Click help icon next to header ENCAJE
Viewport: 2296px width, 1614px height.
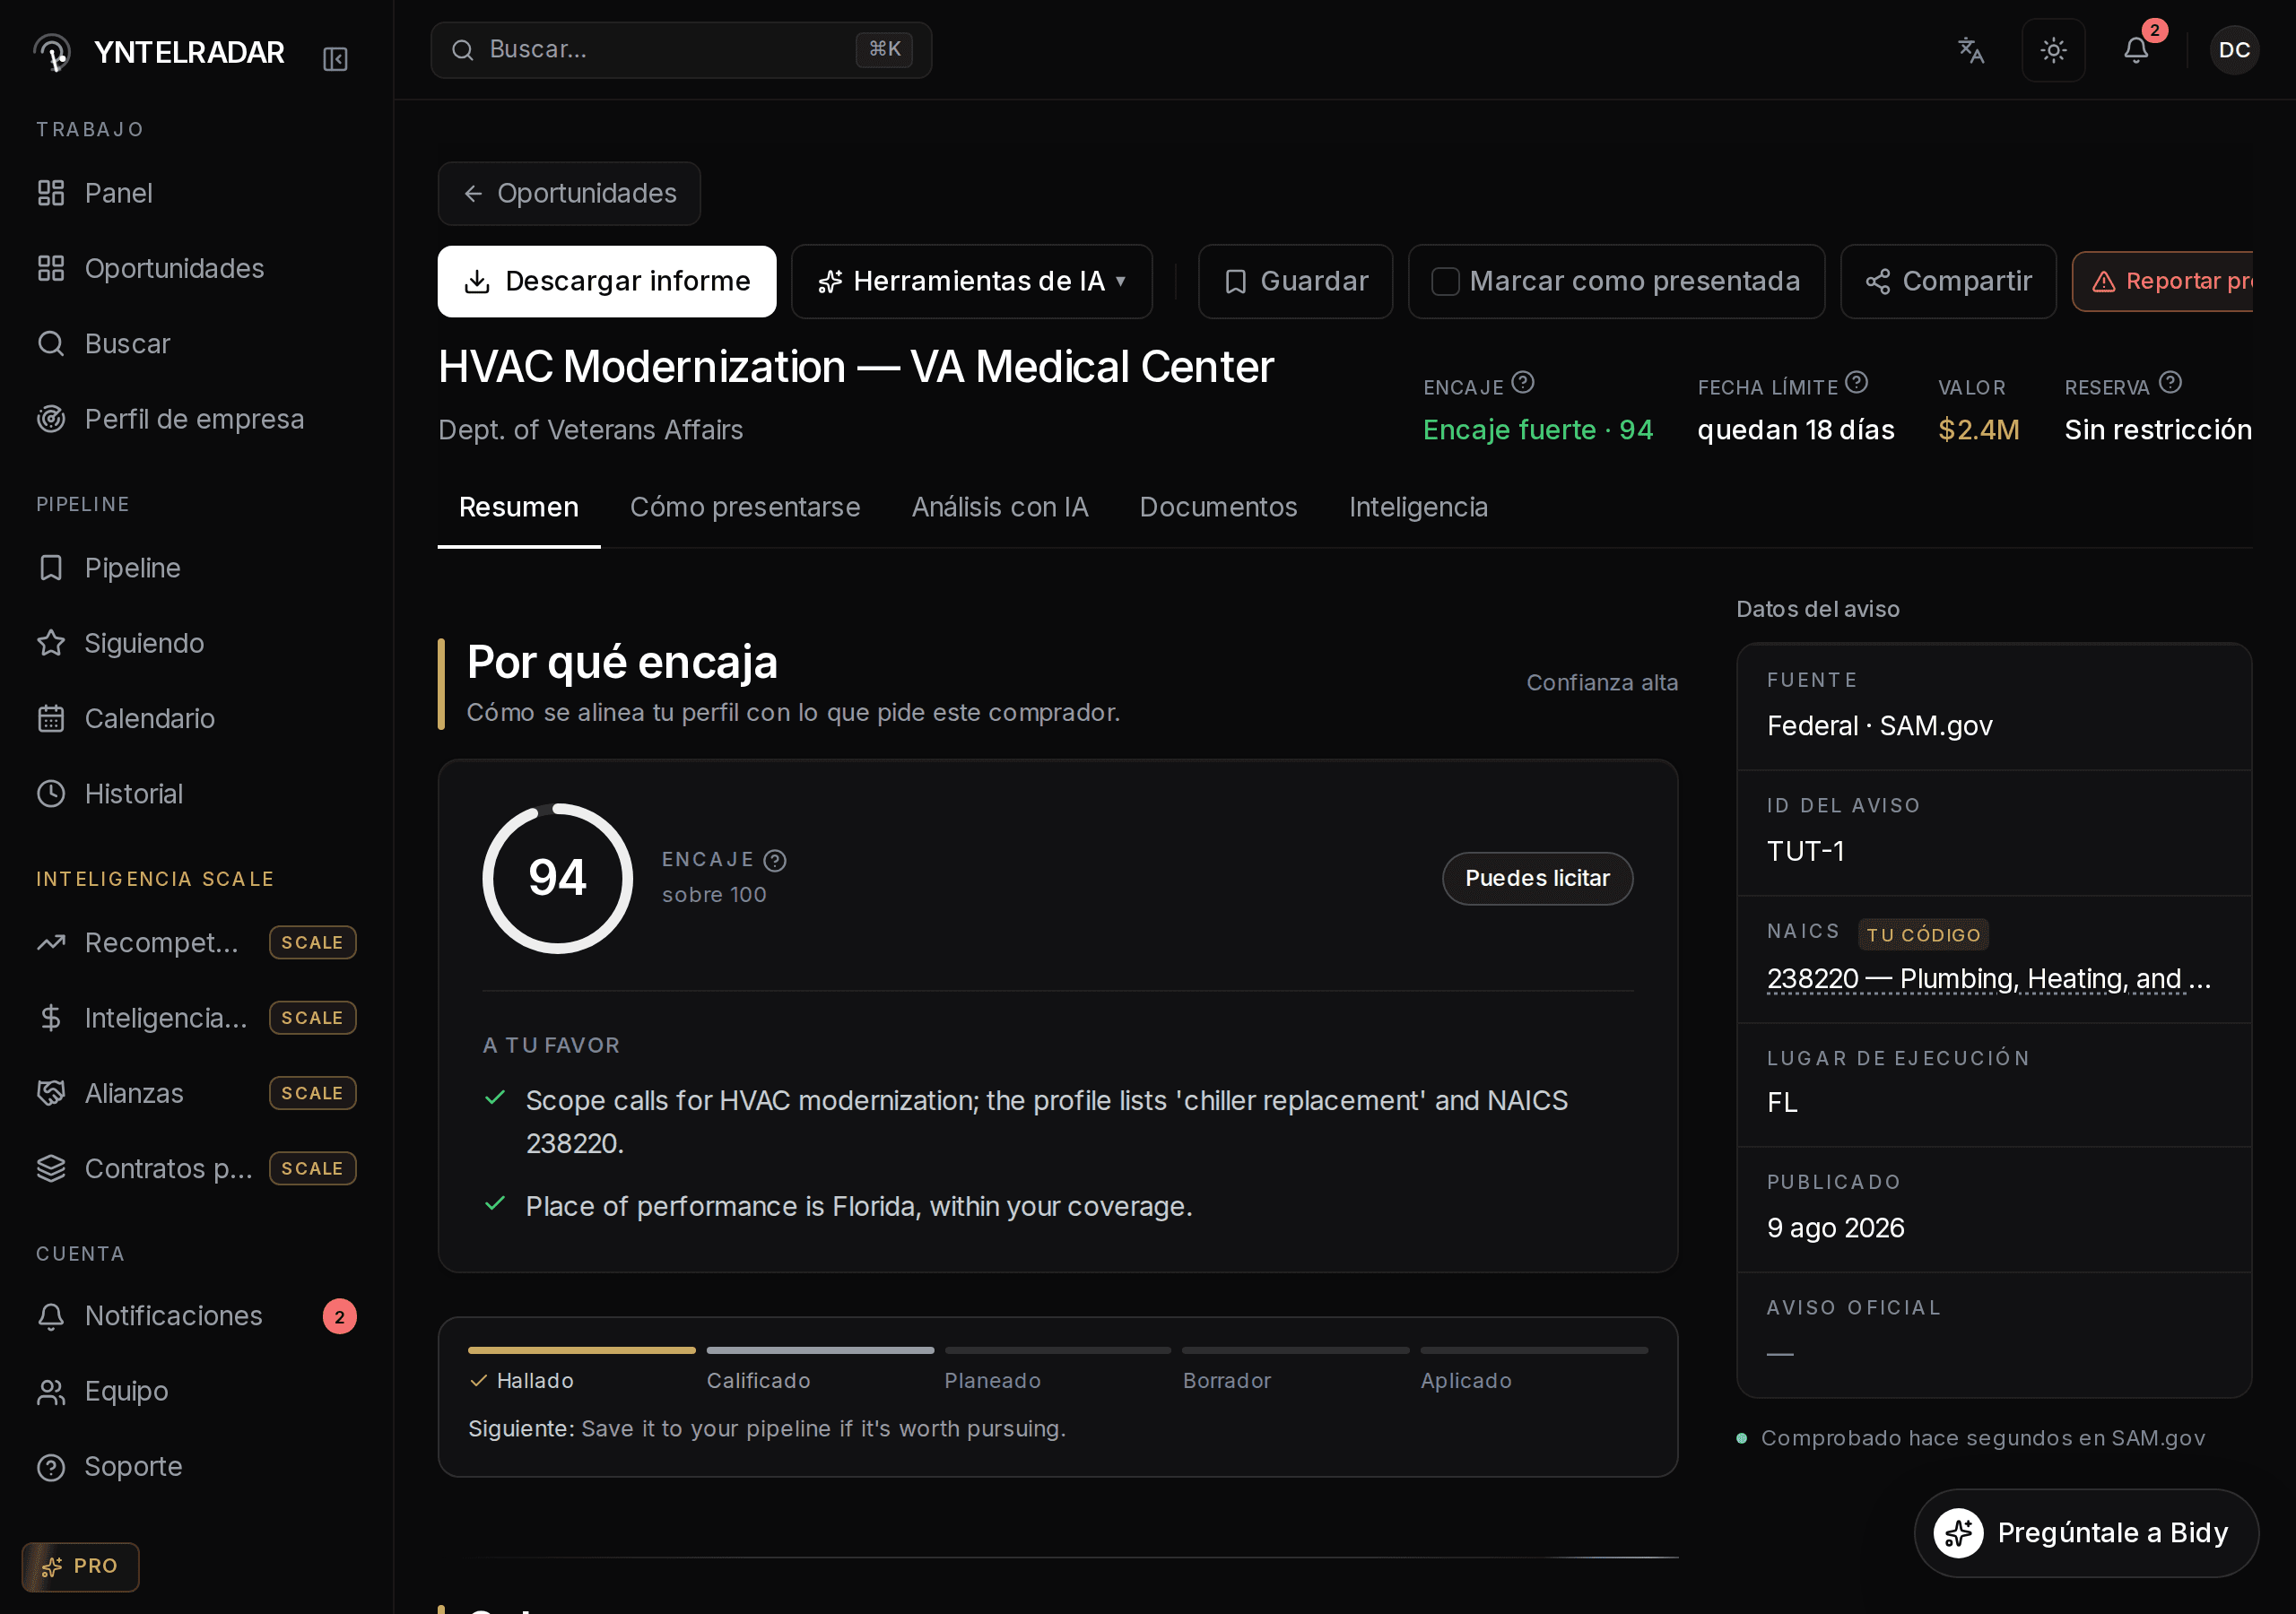coord(1522,383)
